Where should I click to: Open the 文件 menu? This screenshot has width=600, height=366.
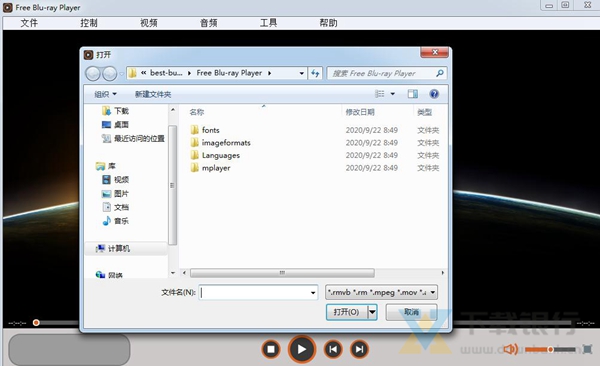tap(29, 23)
